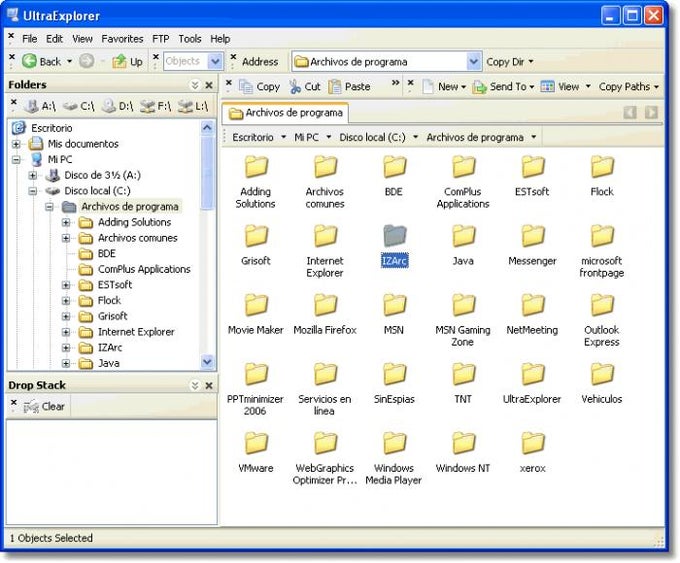Switch to network drive L:\
Viewport: 680px width, 563px height.
pos(193,106)
